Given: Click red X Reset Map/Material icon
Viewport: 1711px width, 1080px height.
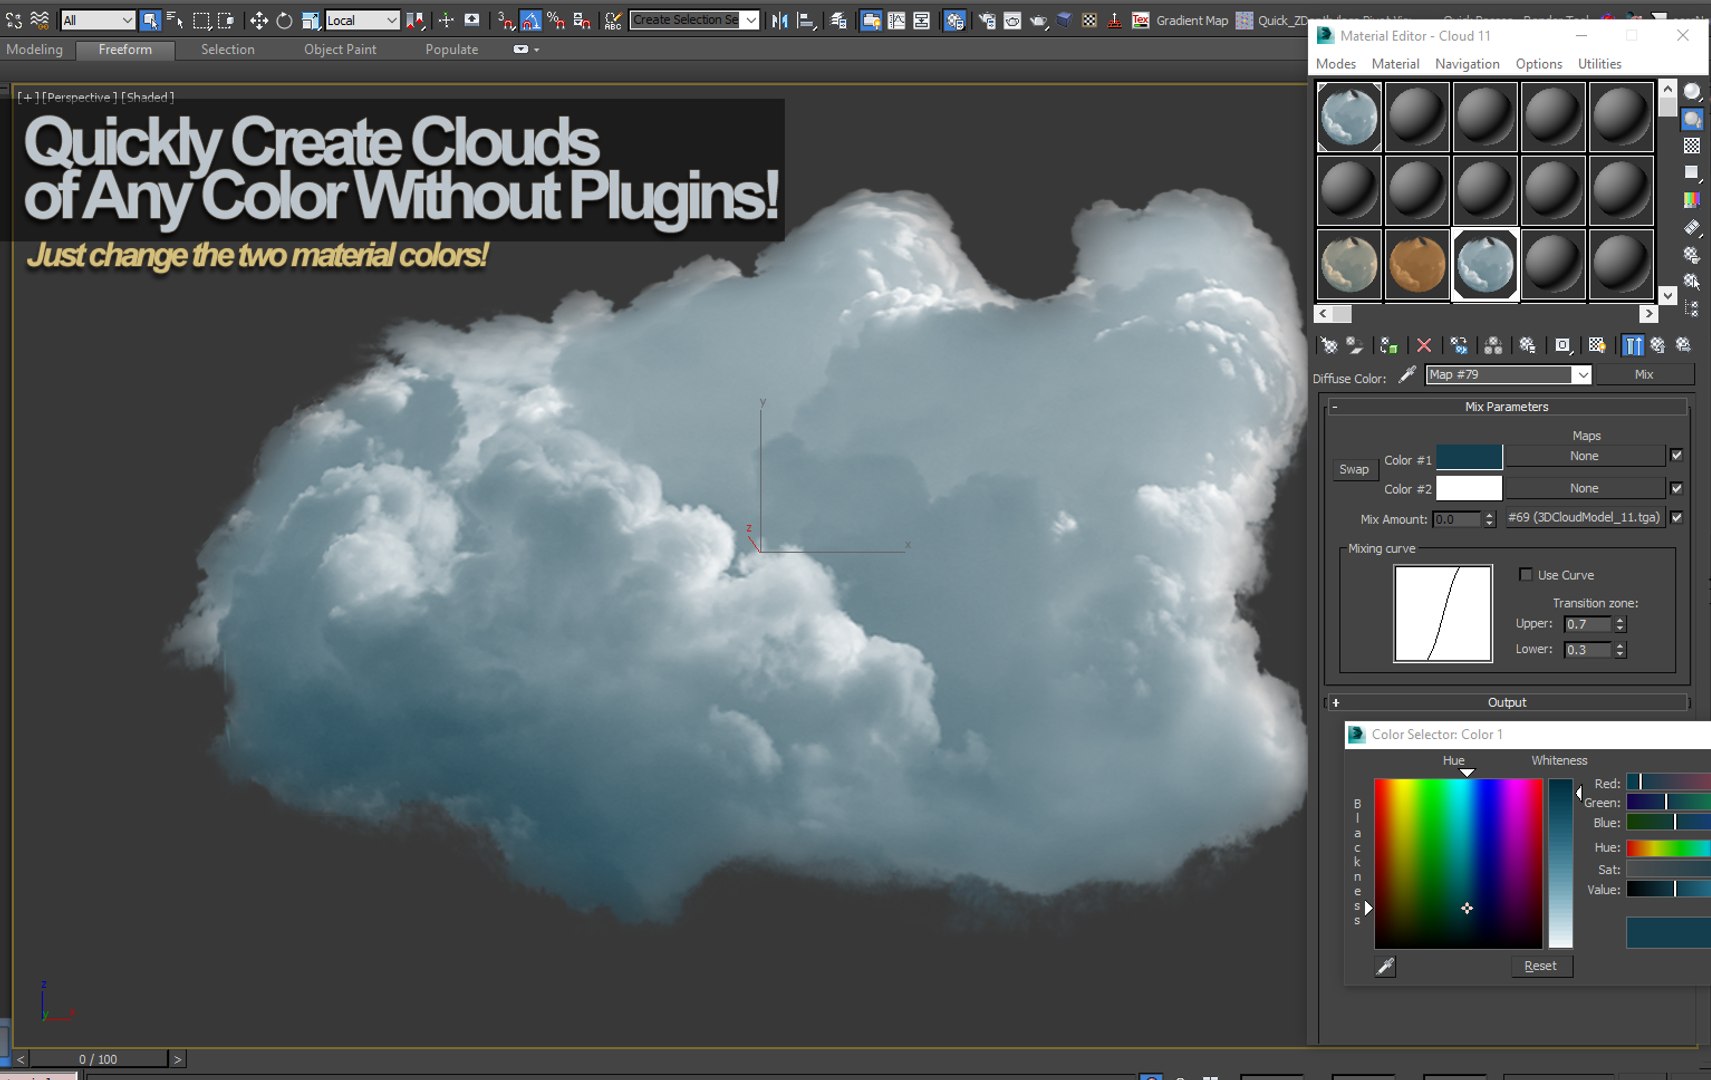Looking at the screenshot, I should pos(1424,345).
